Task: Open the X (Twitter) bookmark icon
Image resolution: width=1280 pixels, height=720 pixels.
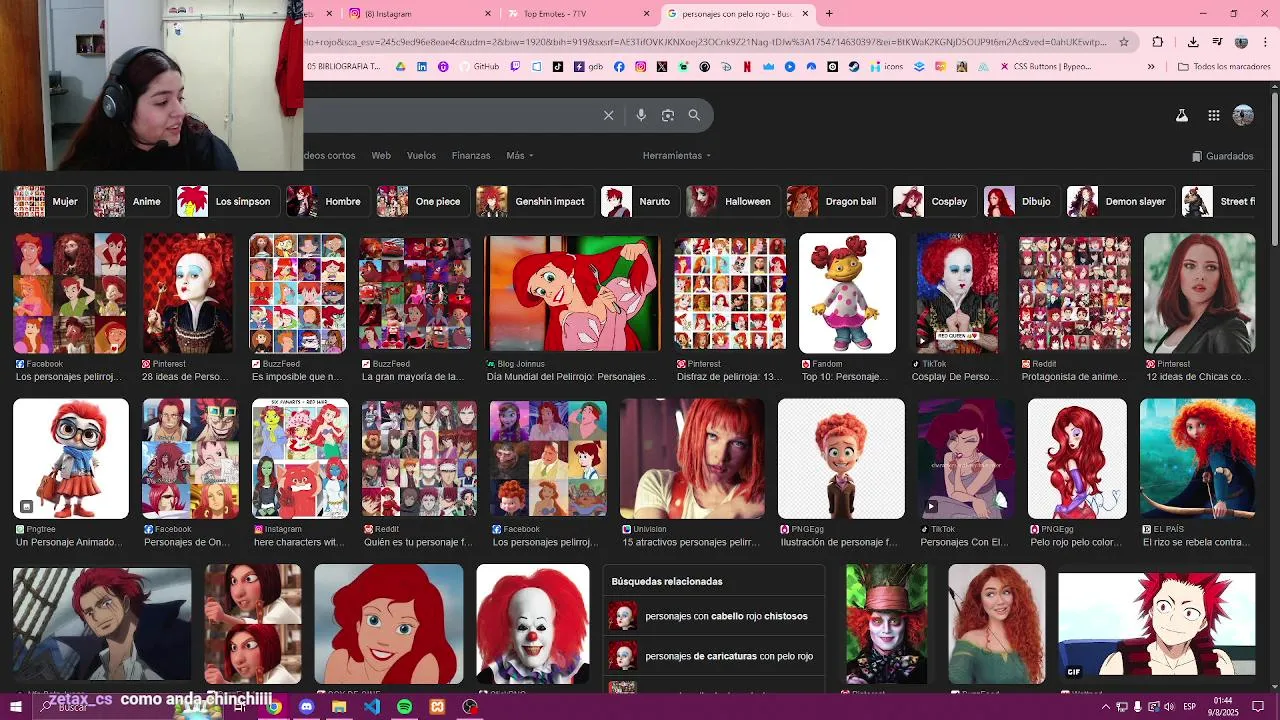Action: [662, 67]
